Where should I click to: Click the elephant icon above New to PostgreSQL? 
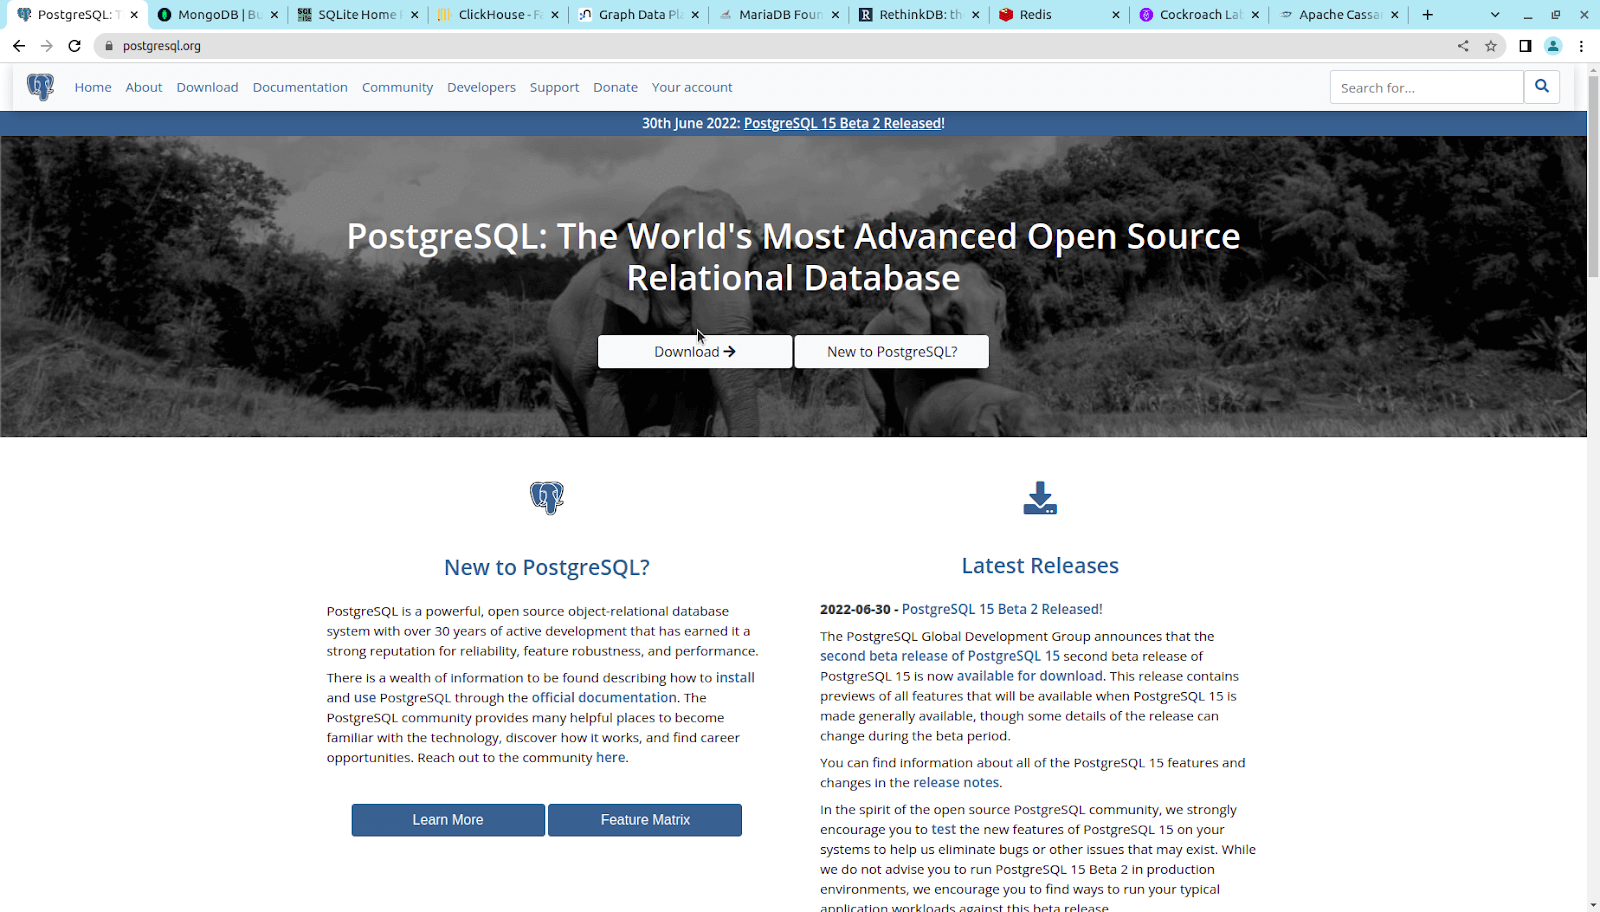tap(547, 498)
